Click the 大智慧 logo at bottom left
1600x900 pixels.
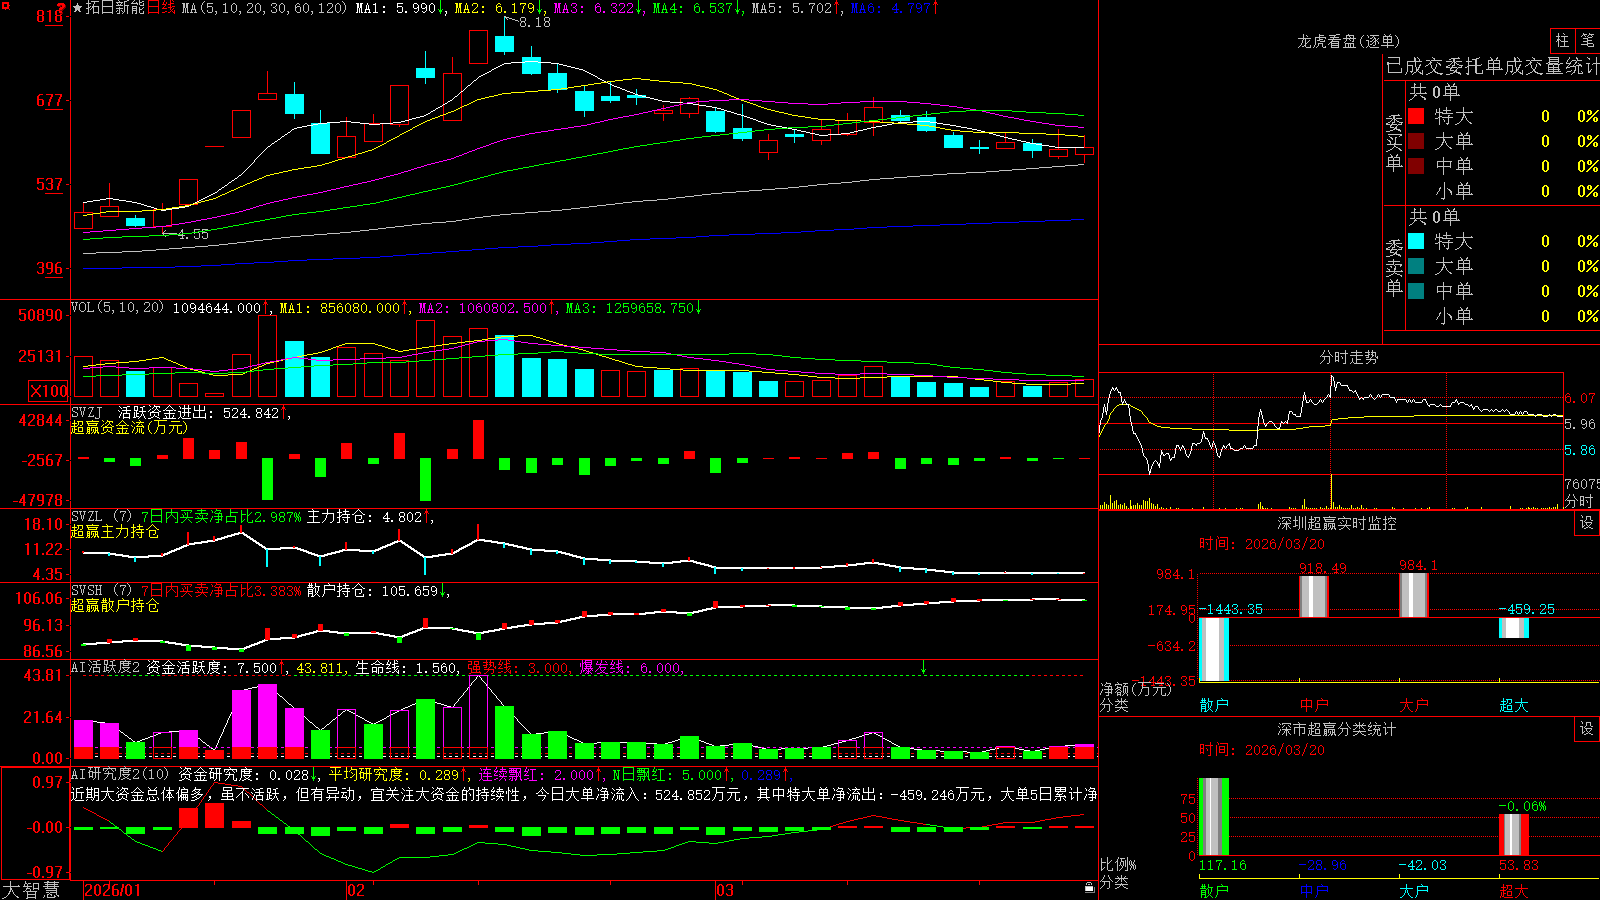(31, 890)
